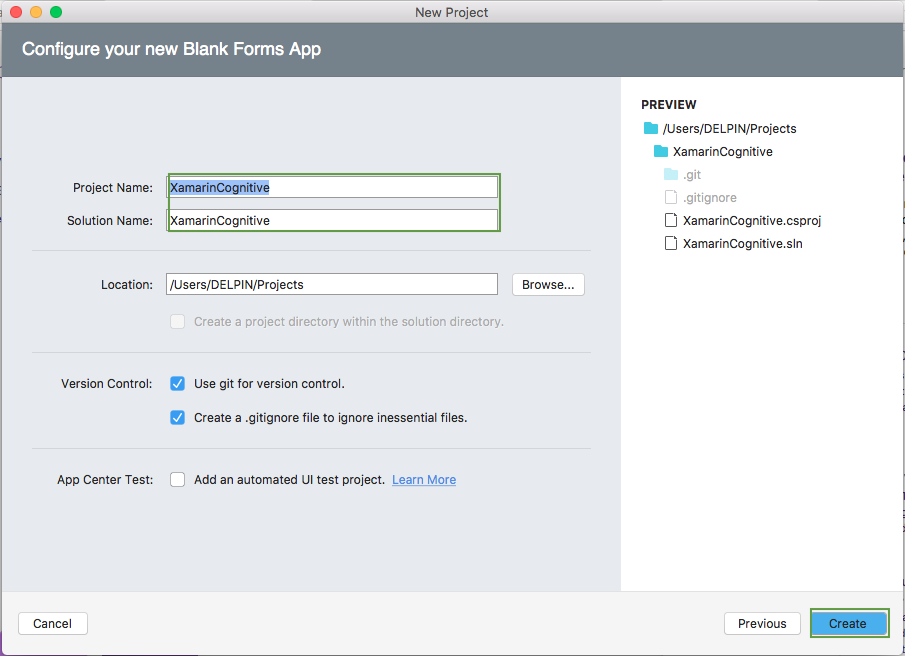Click the Project Name input field

point(332,186)
